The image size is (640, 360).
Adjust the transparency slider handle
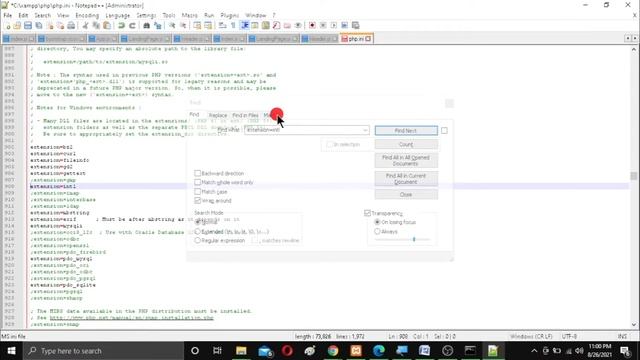414,240
